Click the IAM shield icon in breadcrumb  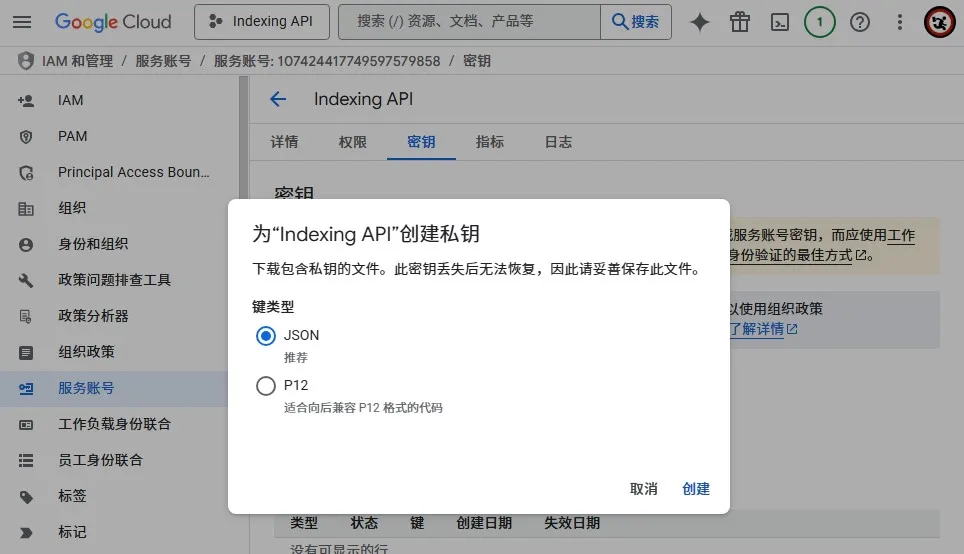[25, 61]
